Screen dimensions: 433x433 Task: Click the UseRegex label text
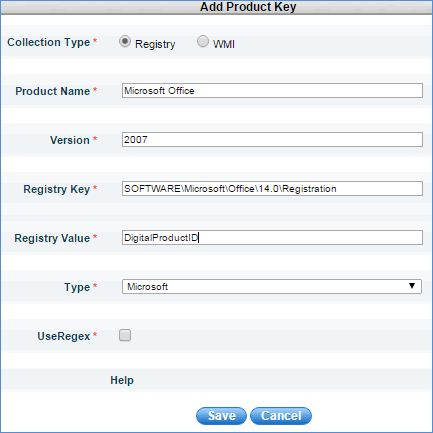[x=64, y=336]
